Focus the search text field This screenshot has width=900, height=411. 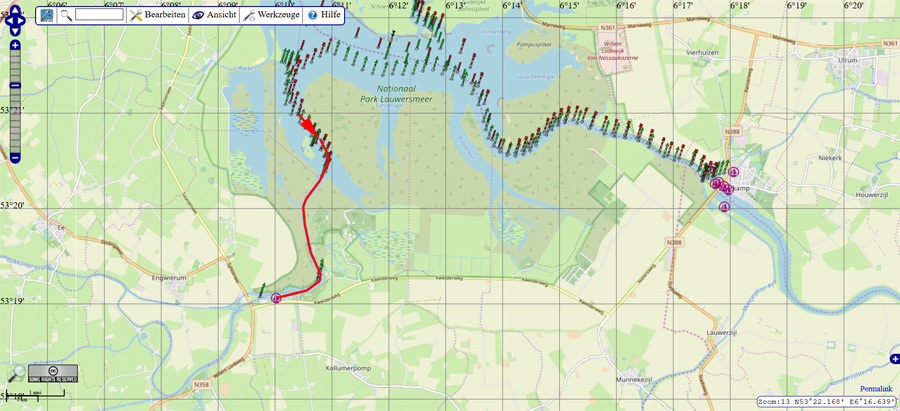coord(99,15)
